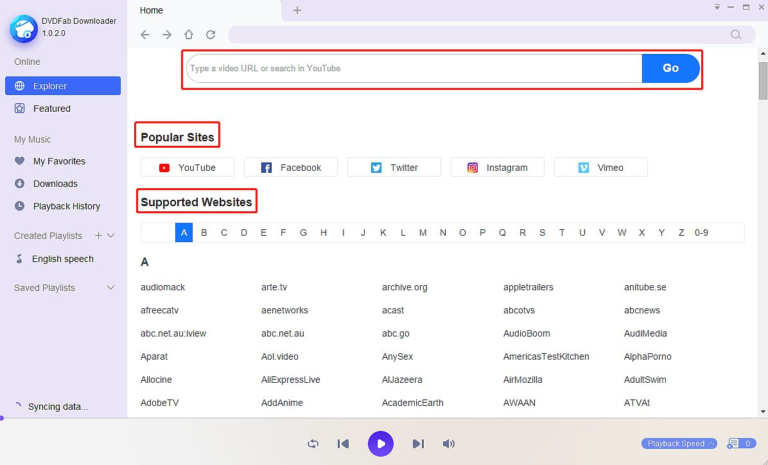
Task: Select letter B in alphabet filter
Action: coord(204,233)
